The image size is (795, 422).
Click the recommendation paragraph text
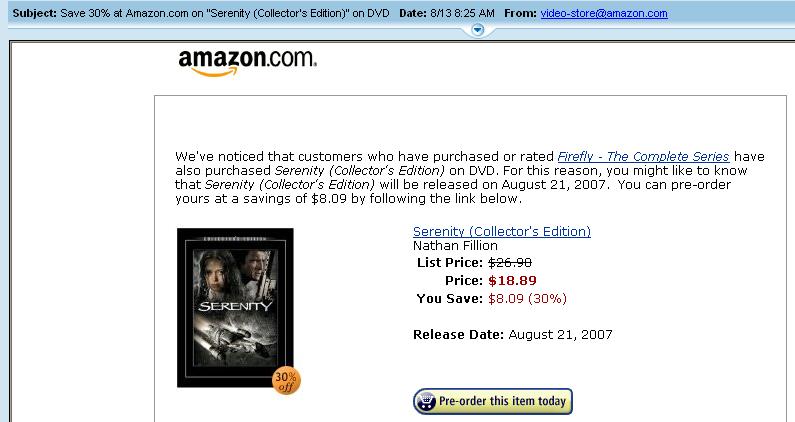coord(469,178)
